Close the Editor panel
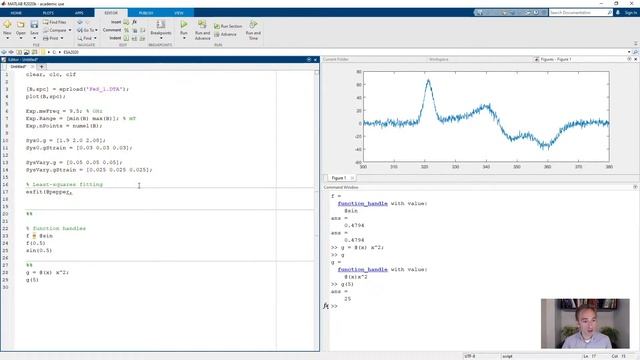640x360 pixels. tap(315, 60)
